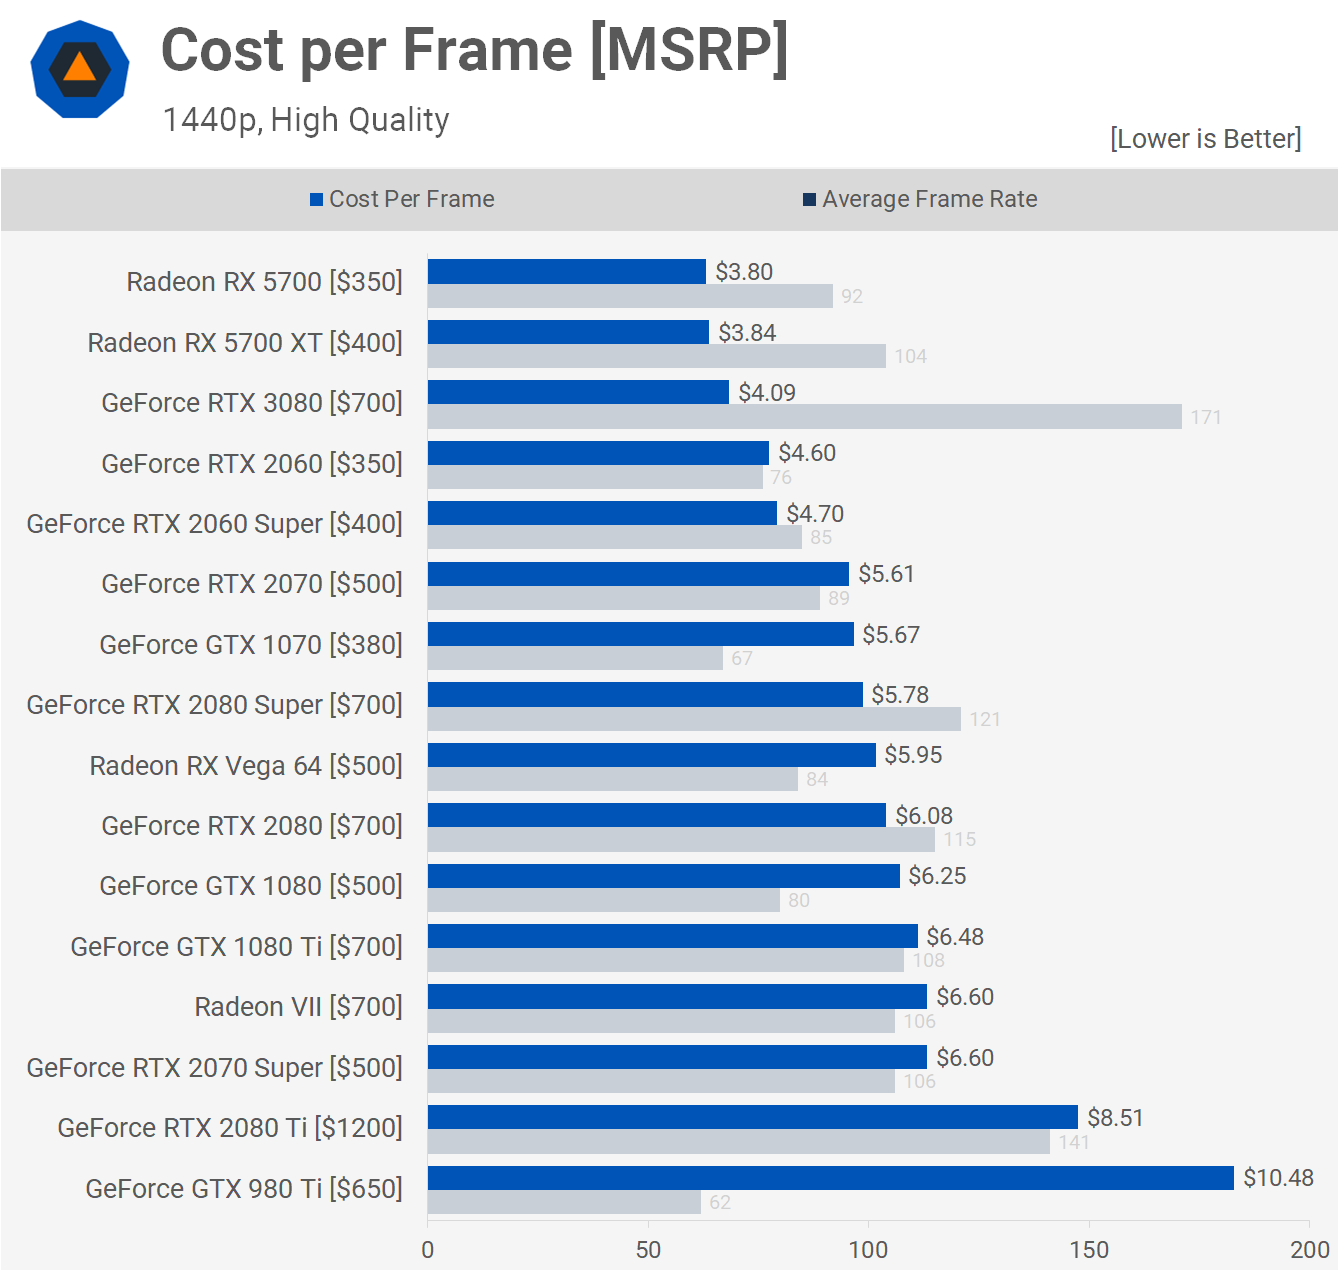The height and width of the screenshot is (1270, 1339).
Task: Select the GeForce RTX 2080 [$700] label
Action: pyautogui.click(x=252, y=826)
